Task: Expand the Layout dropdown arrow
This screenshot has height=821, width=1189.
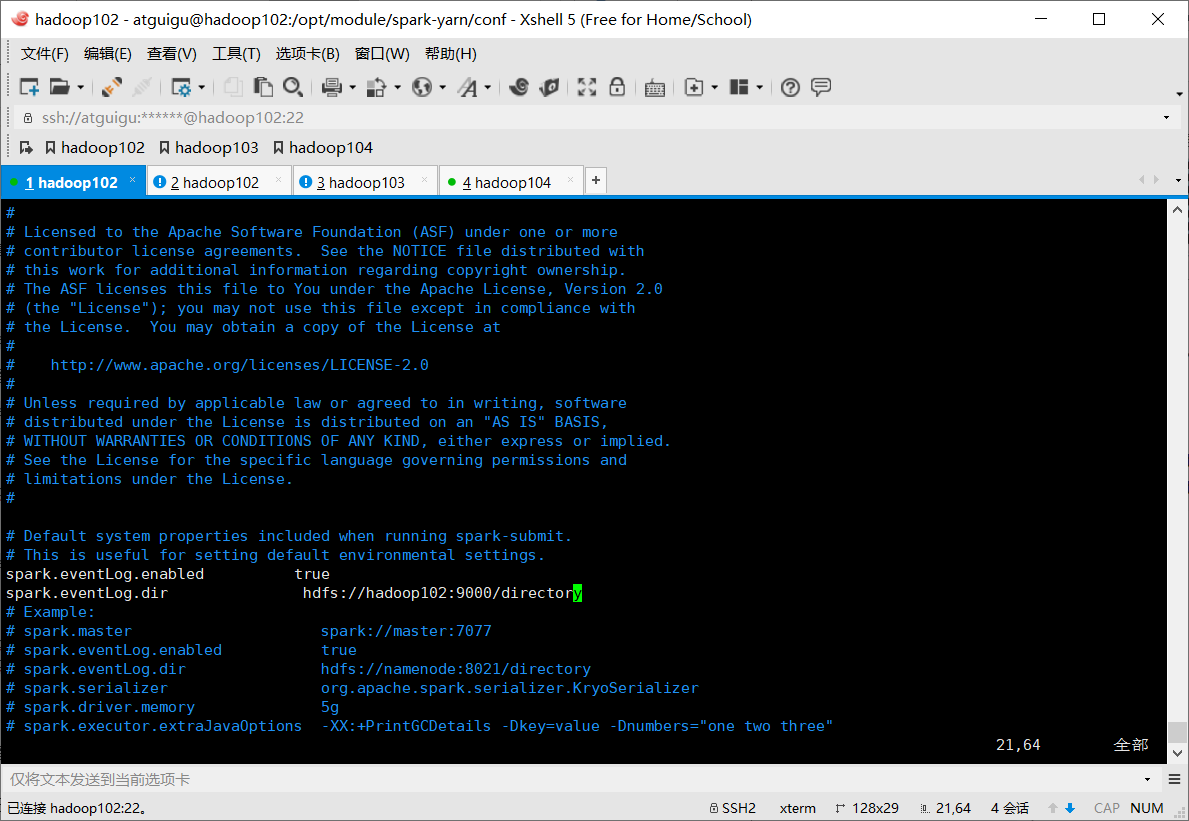Action: (x=759, y=88)
